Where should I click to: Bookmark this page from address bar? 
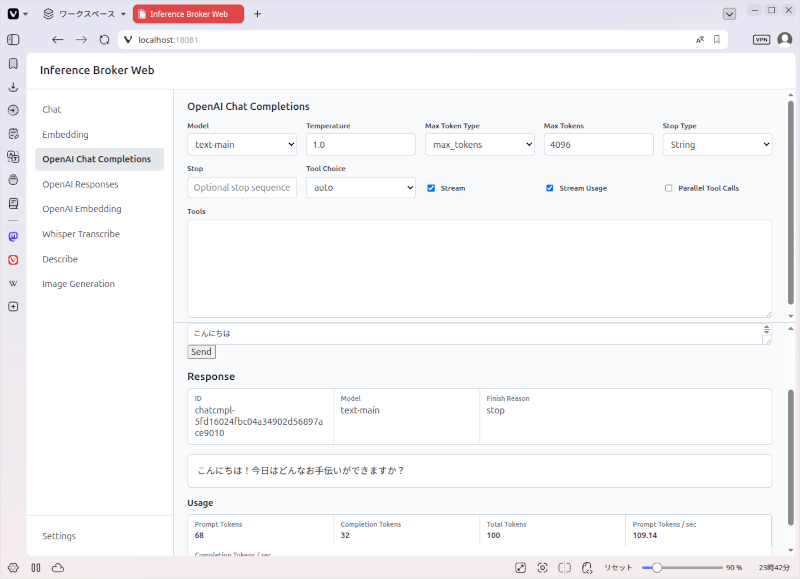(x=717, y=40)
